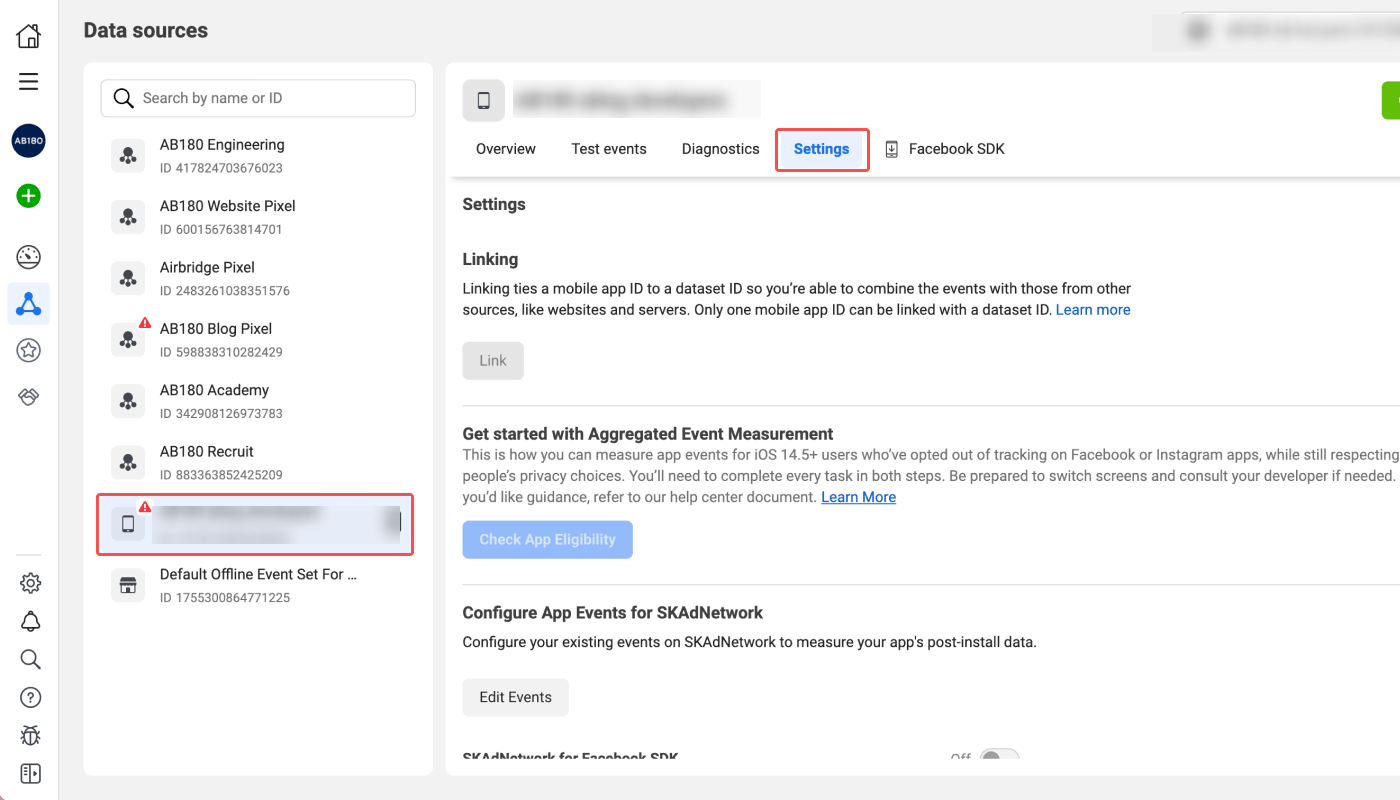The image size is (1400, 800).
Task: Go to the home icon in the sidebar
Action: click(x=29, y=36)
